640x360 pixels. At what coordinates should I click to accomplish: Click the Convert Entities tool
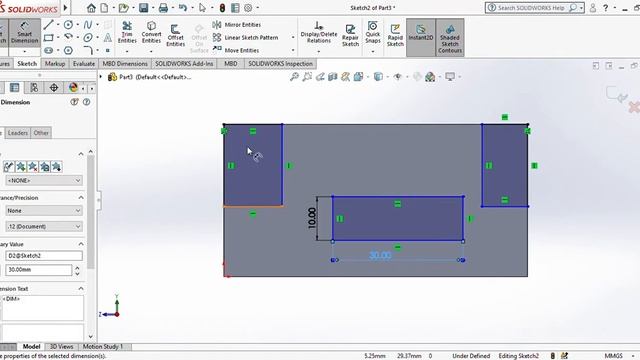coord(151,33)
